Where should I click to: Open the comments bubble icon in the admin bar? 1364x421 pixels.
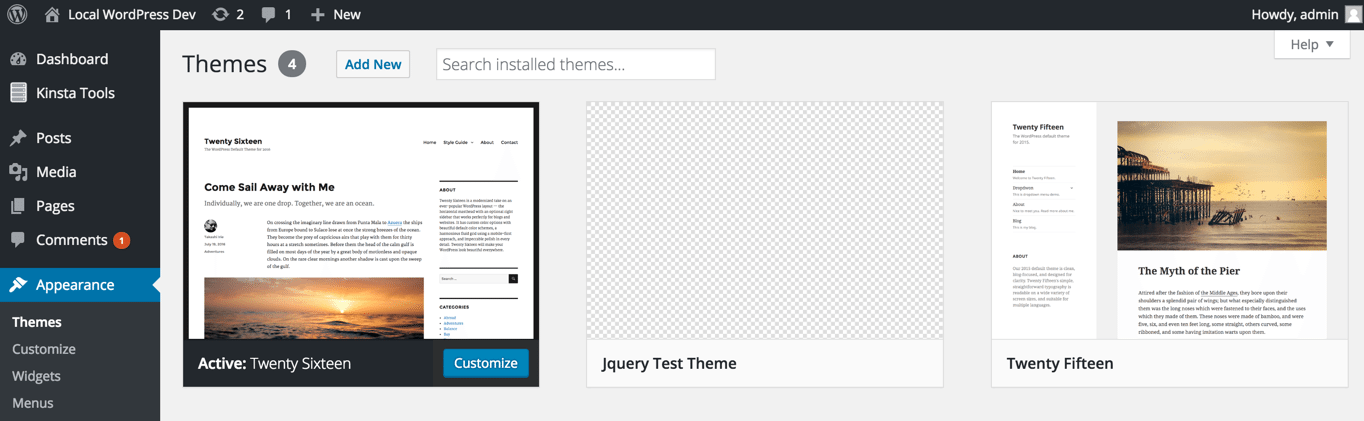point(269,15)
